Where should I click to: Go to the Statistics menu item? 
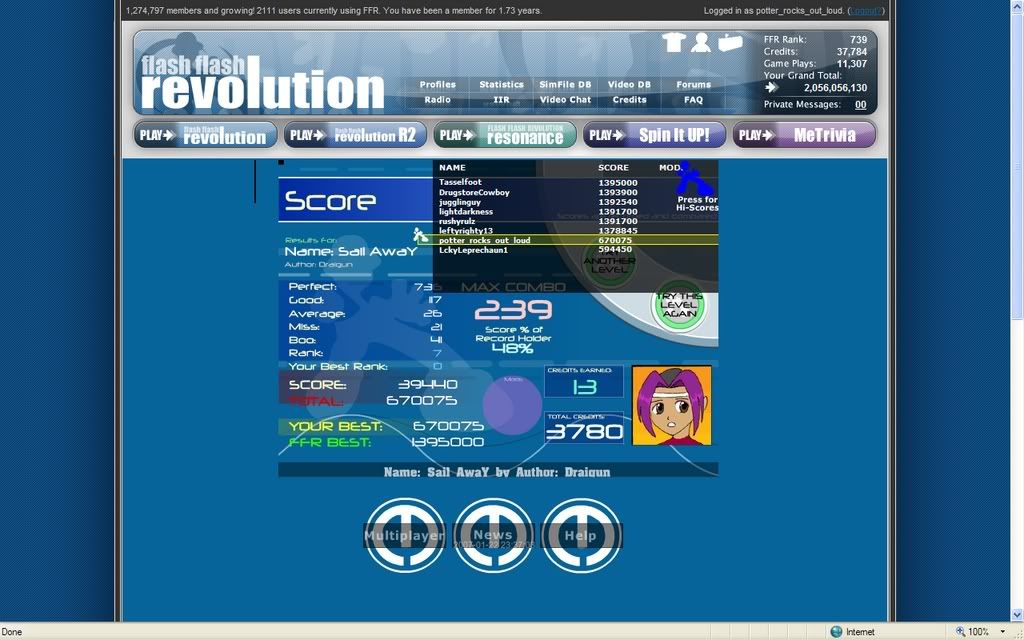point(501,85)
